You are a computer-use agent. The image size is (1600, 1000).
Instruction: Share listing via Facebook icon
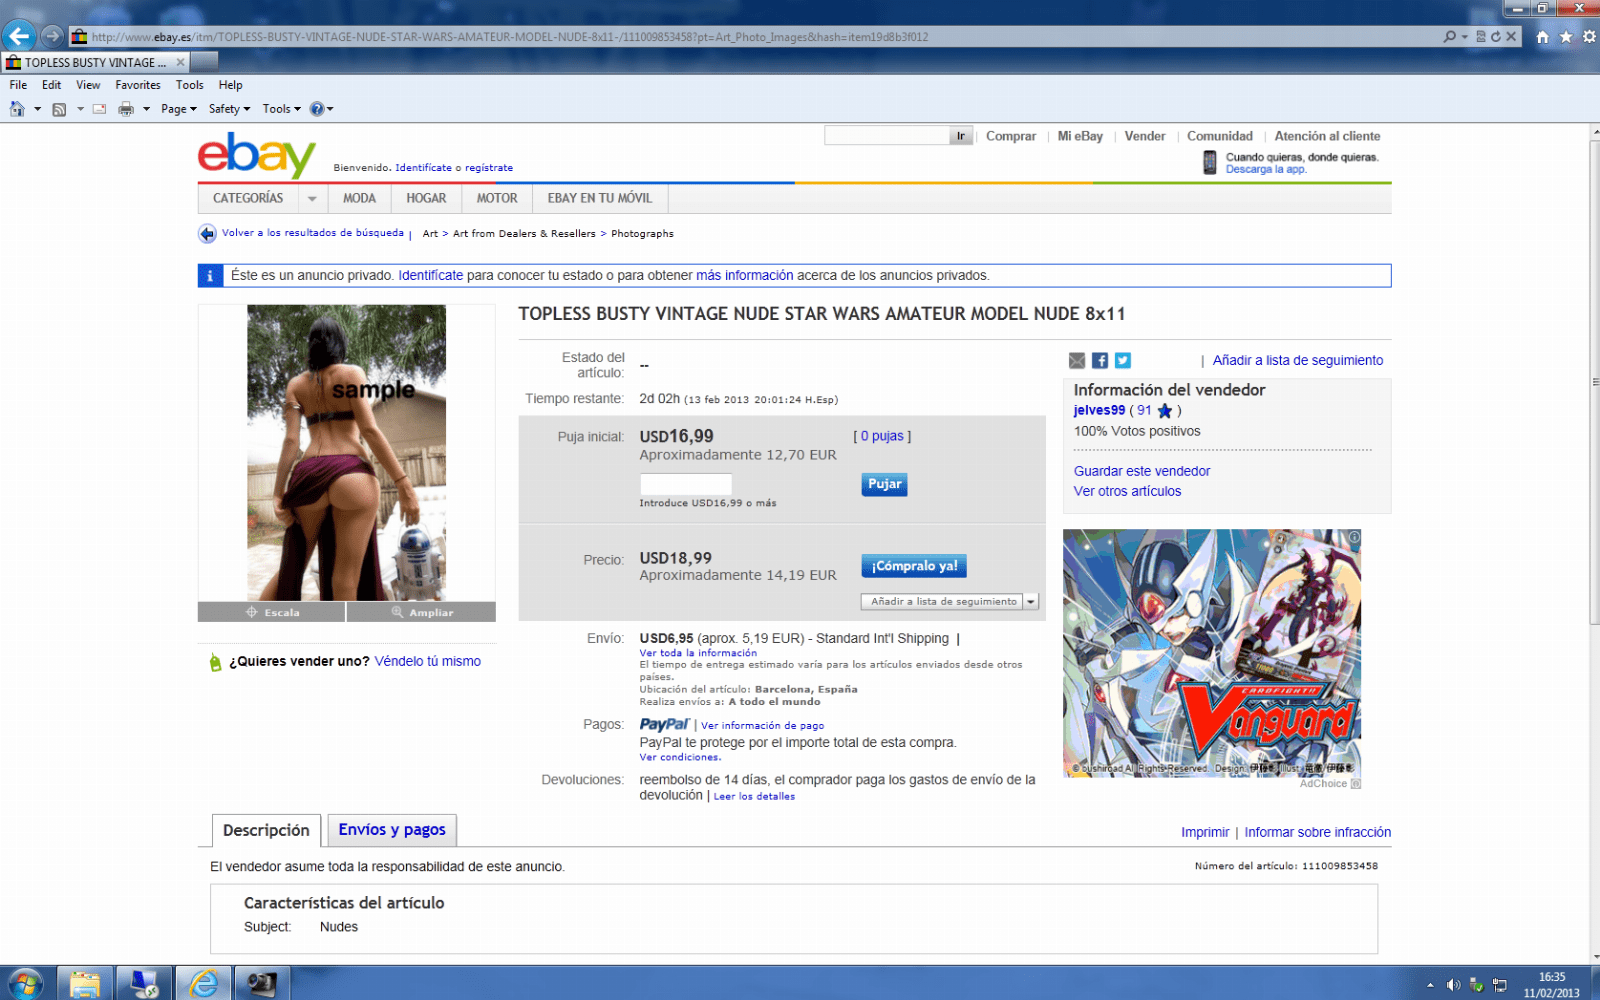pos(1100,361)
